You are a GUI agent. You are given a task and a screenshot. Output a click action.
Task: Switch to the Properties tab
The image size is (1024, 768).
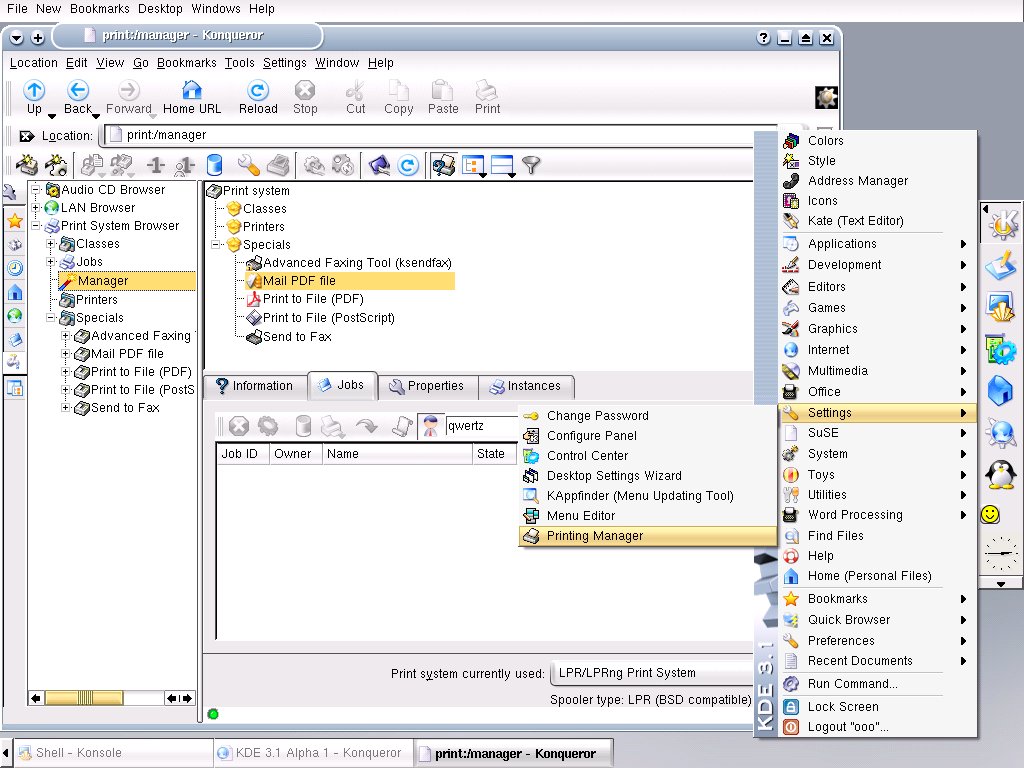pos(428,386)
